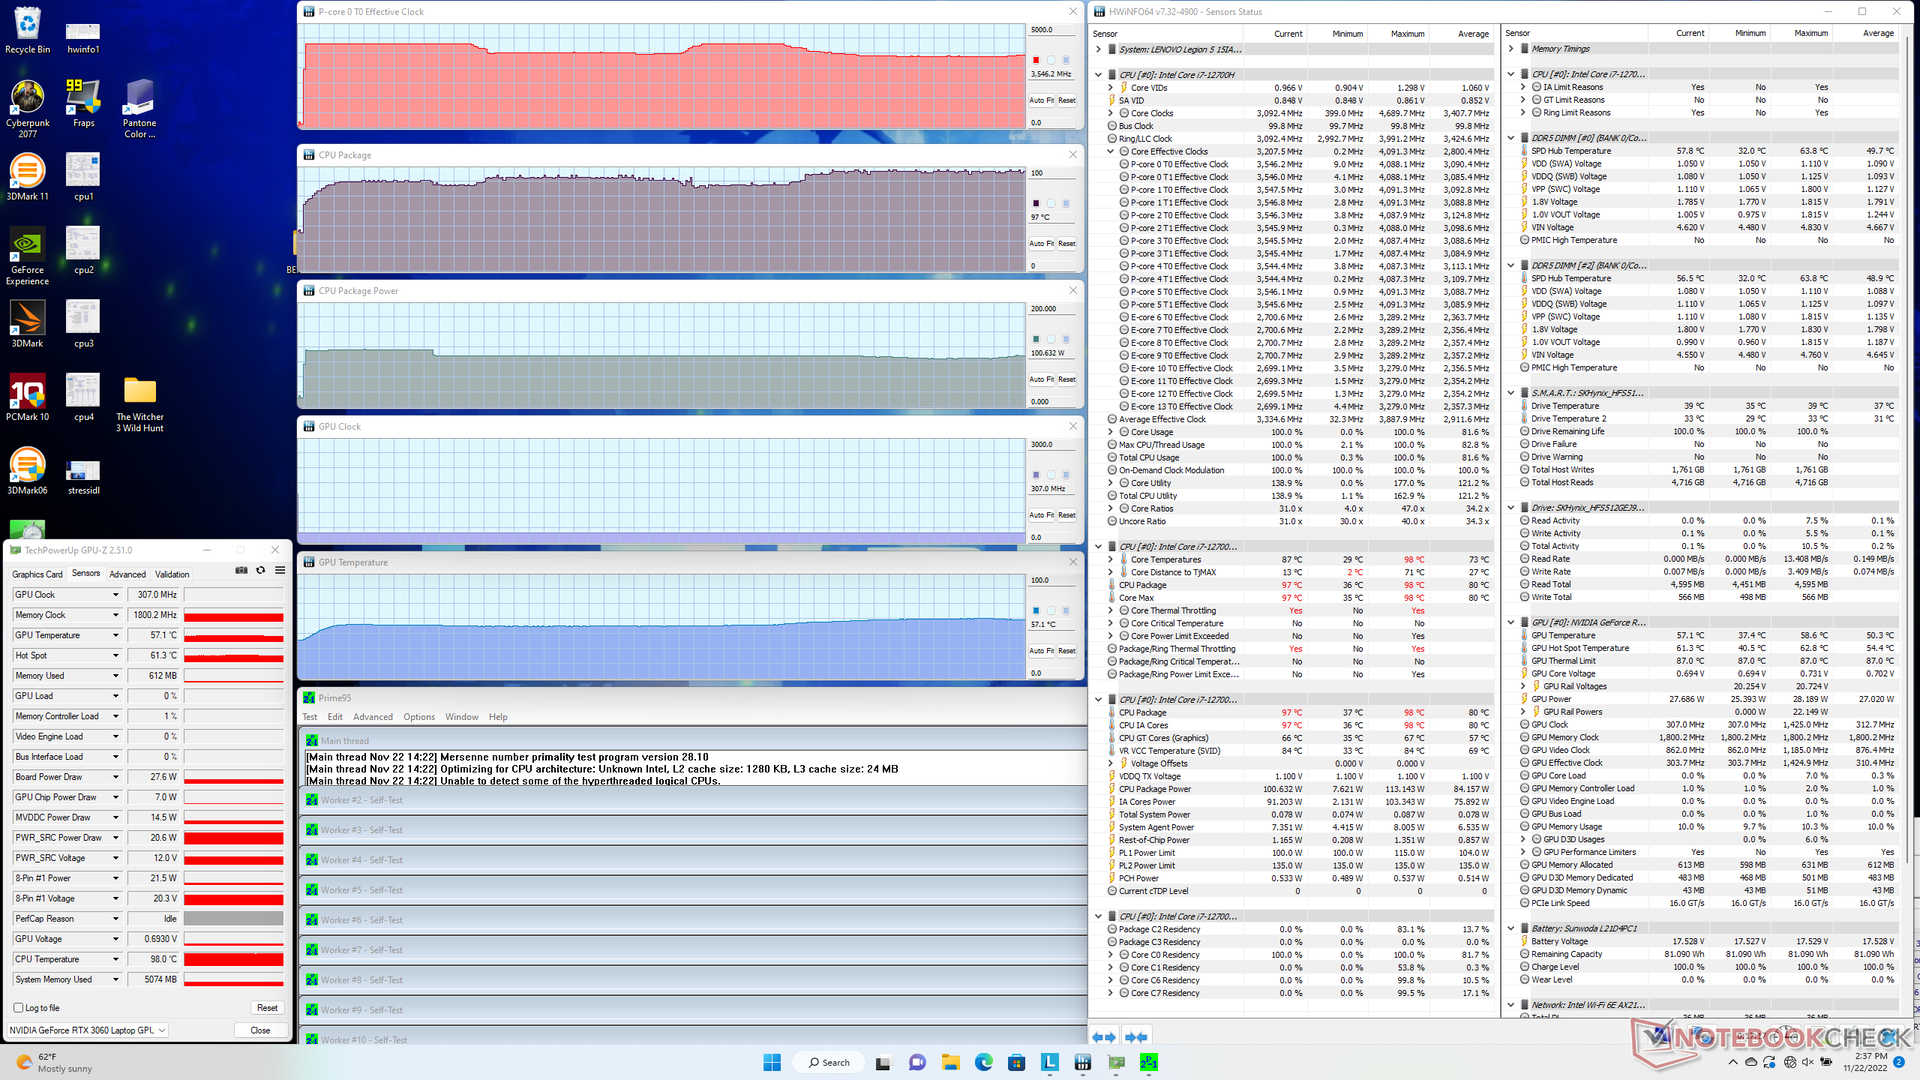Expand the Core VIDs row
The width and height of the screenshot is (1920, 1080).
click(x=1111, y=88)
